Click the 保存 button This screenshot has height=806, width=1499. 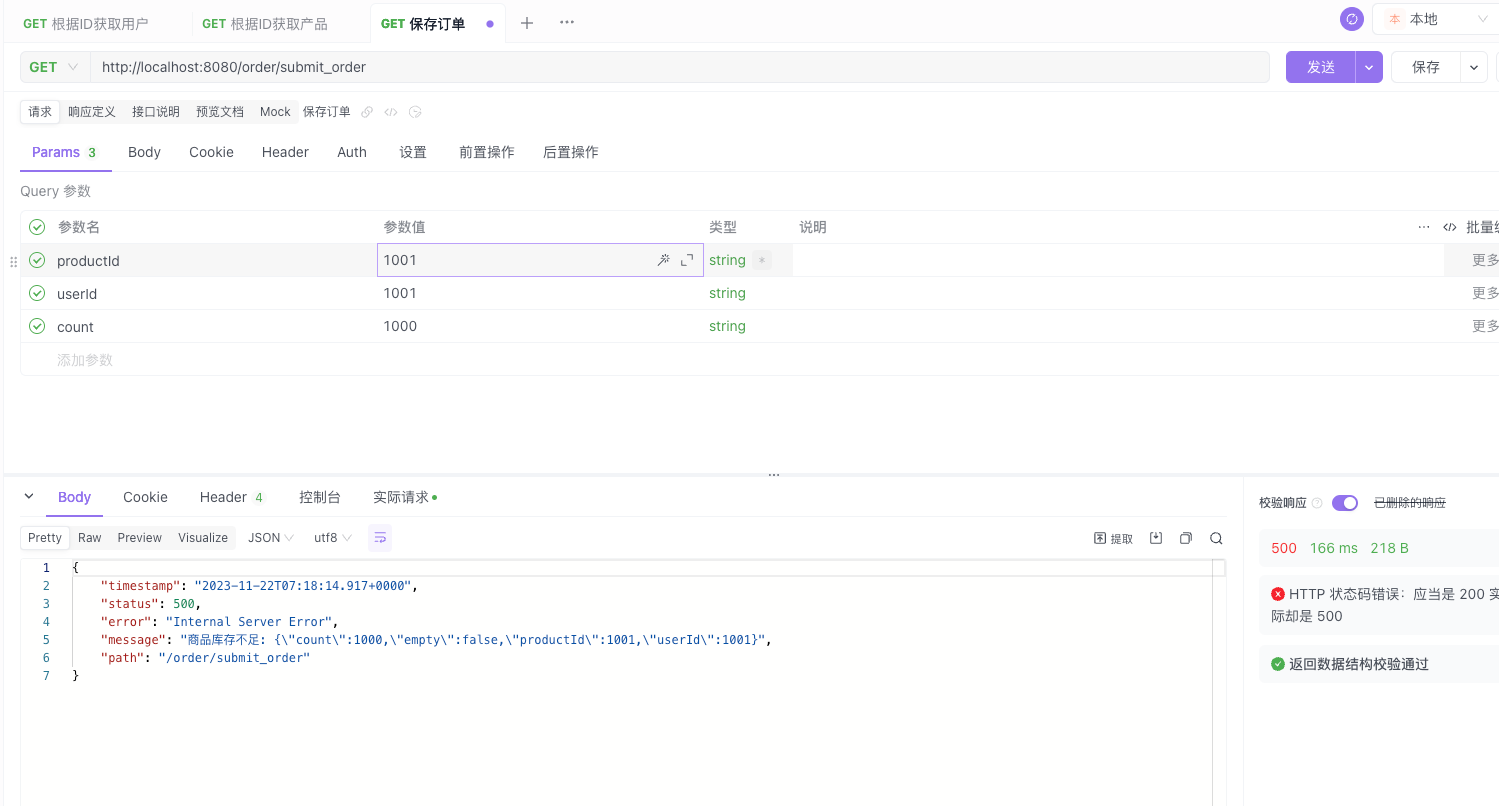click(1426, 67)
